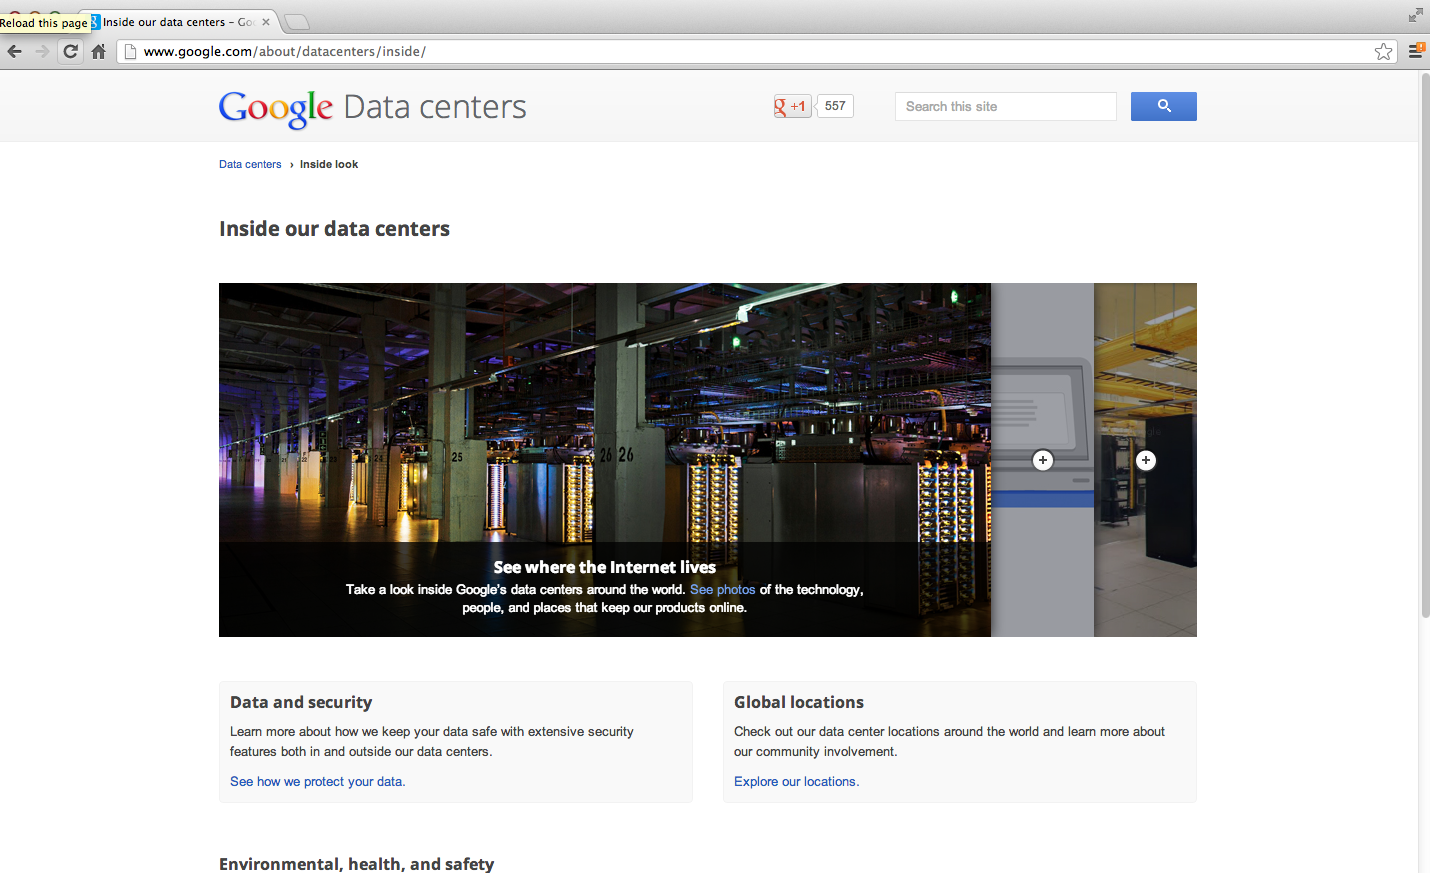Enter fullscreen using the top-right arrows
1430x873 pixels.
(1415, 15)
